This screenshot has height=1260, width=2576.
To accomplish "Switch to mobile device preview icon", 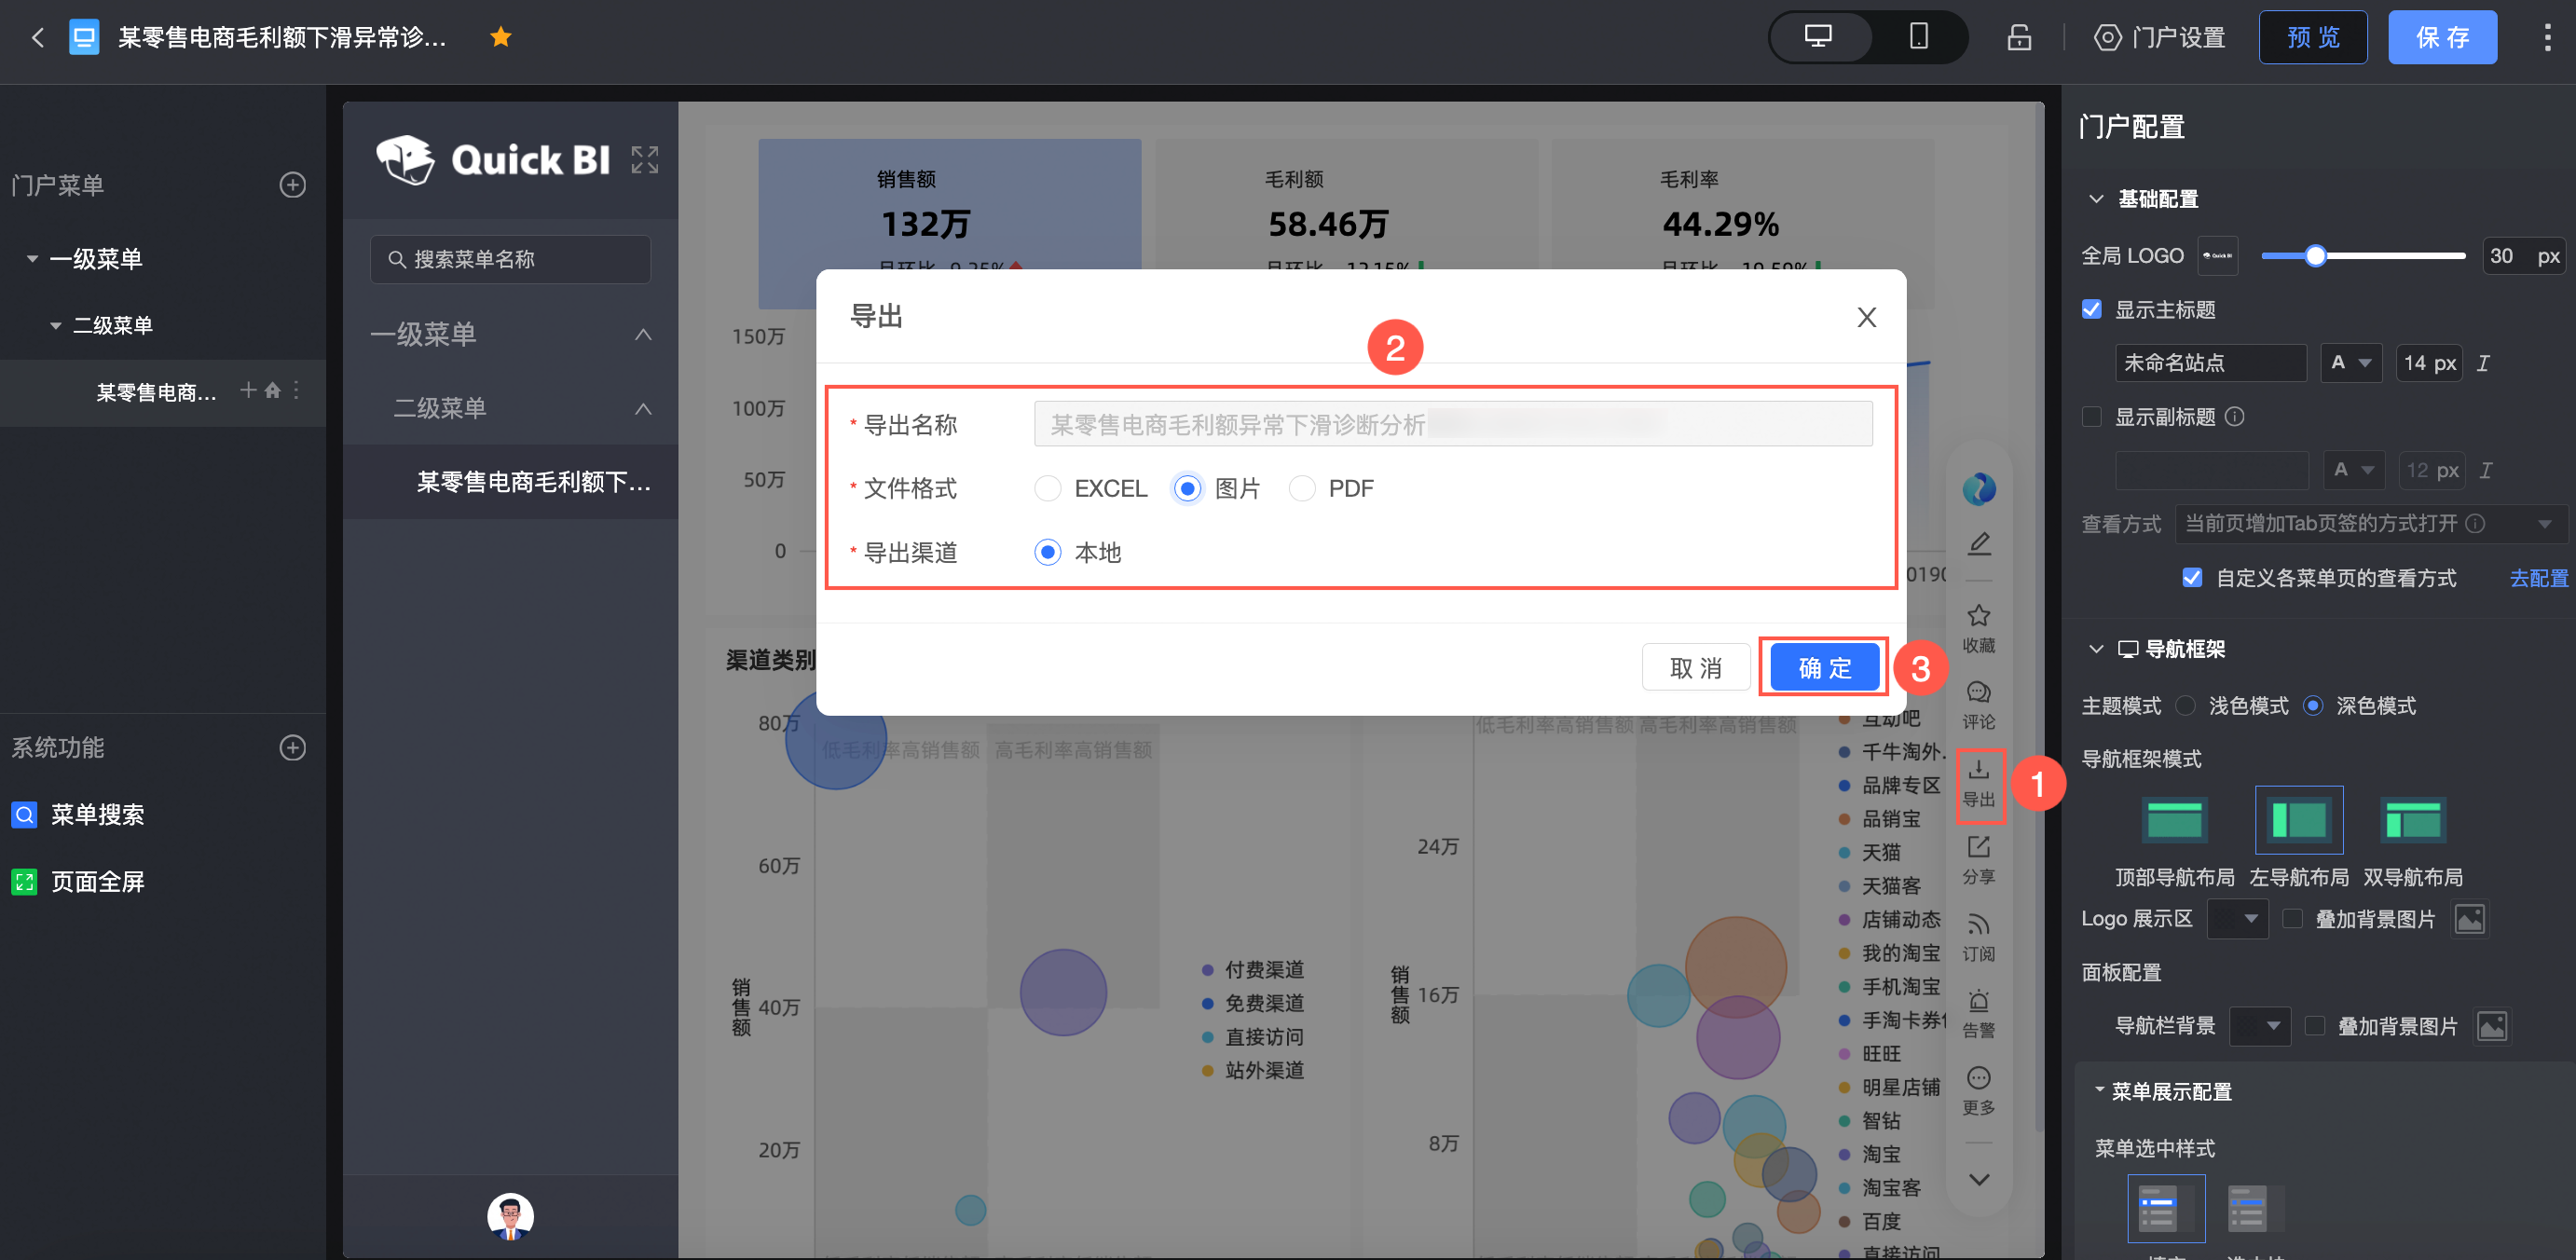I will 1917,37.
